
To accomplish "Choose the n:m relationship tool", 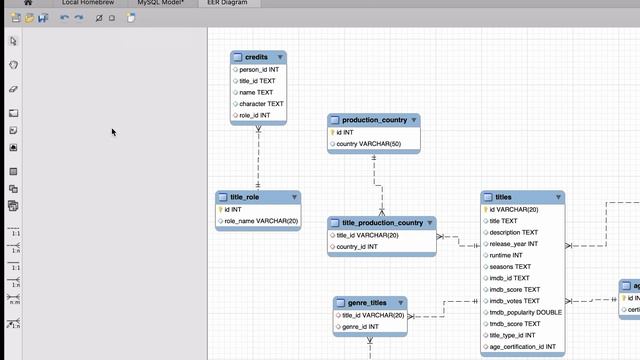I will click(13, 299).
